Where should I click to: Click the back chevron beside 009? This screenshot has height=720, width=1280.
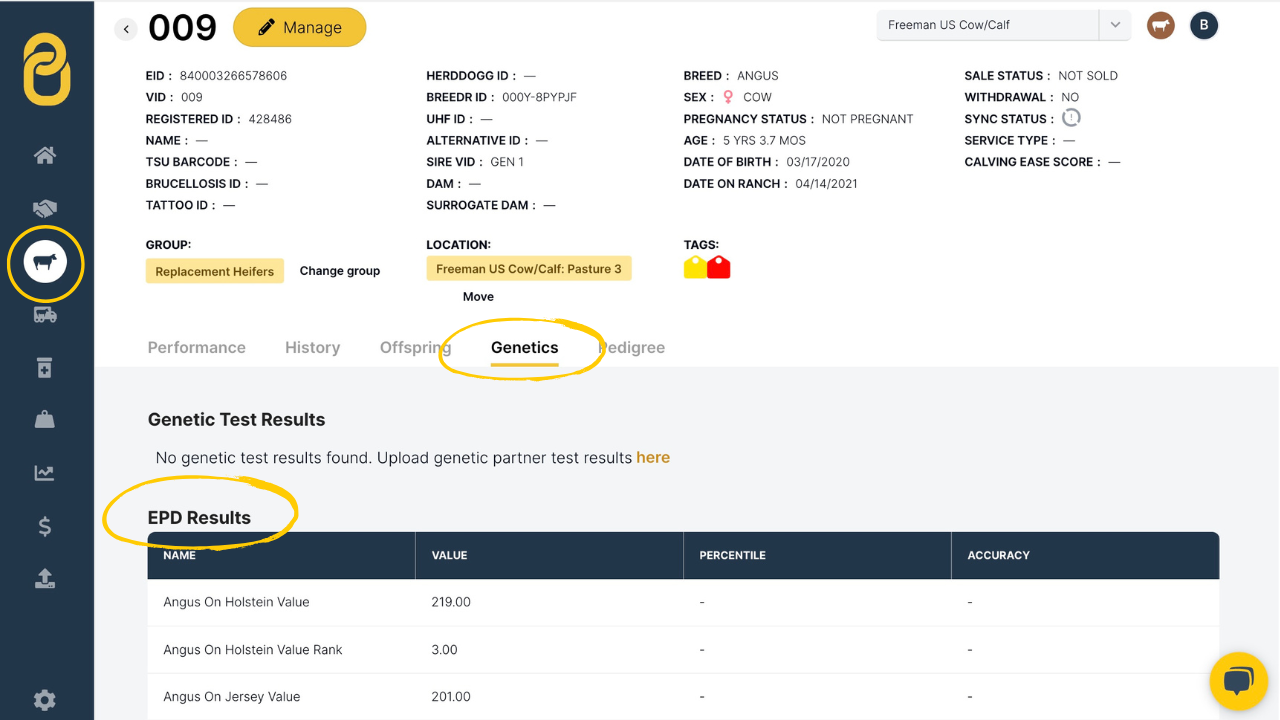(x=126, y=29)
